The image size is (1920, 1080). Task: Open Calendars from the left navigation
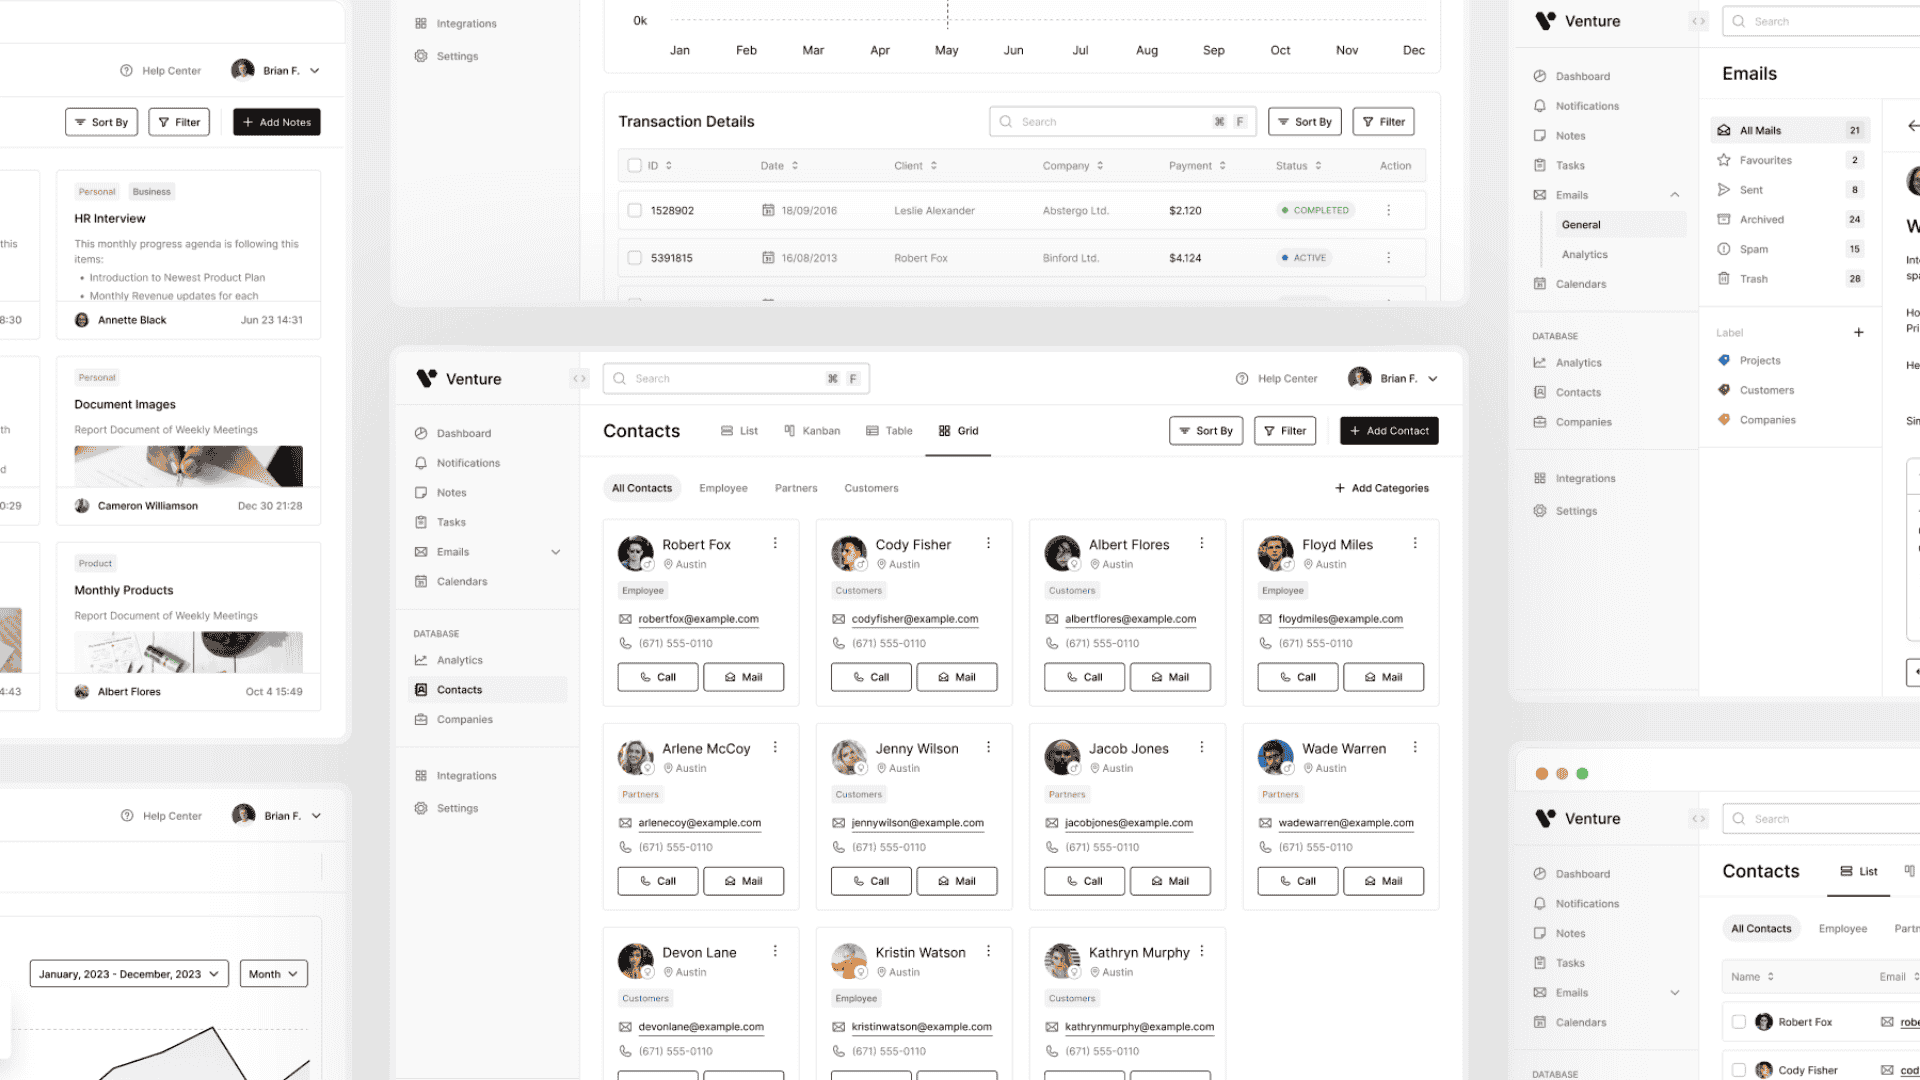462,581
